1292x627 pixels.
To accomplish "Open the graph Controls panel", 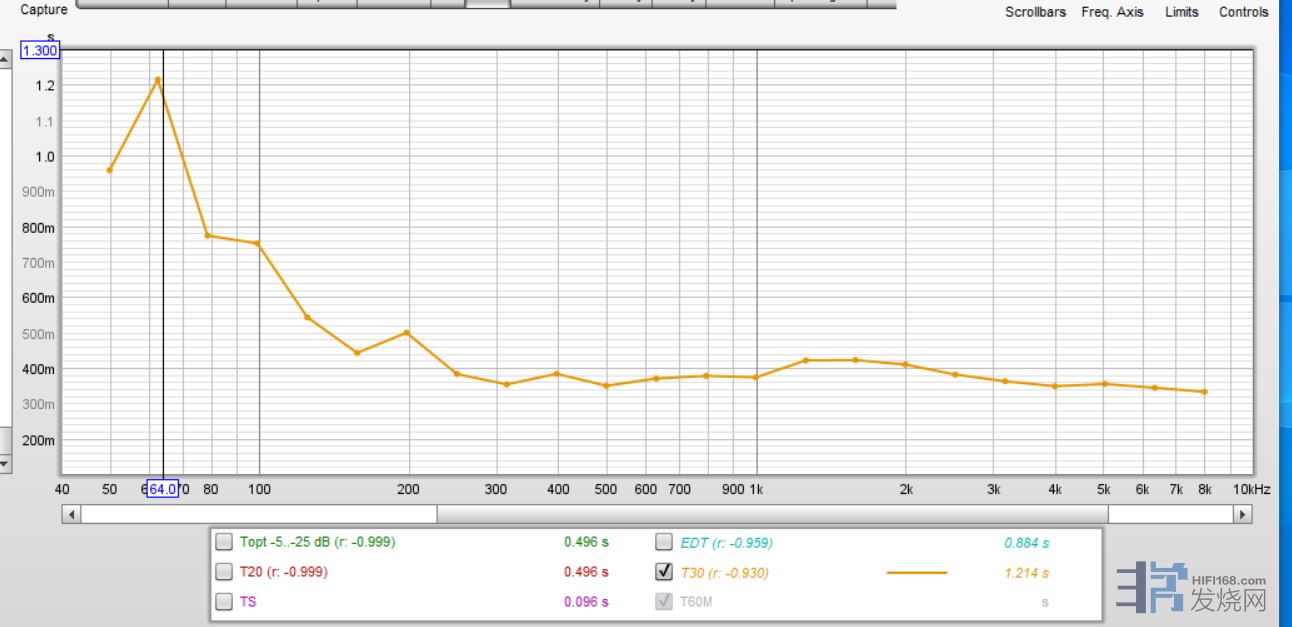I will click(1243, 12).
